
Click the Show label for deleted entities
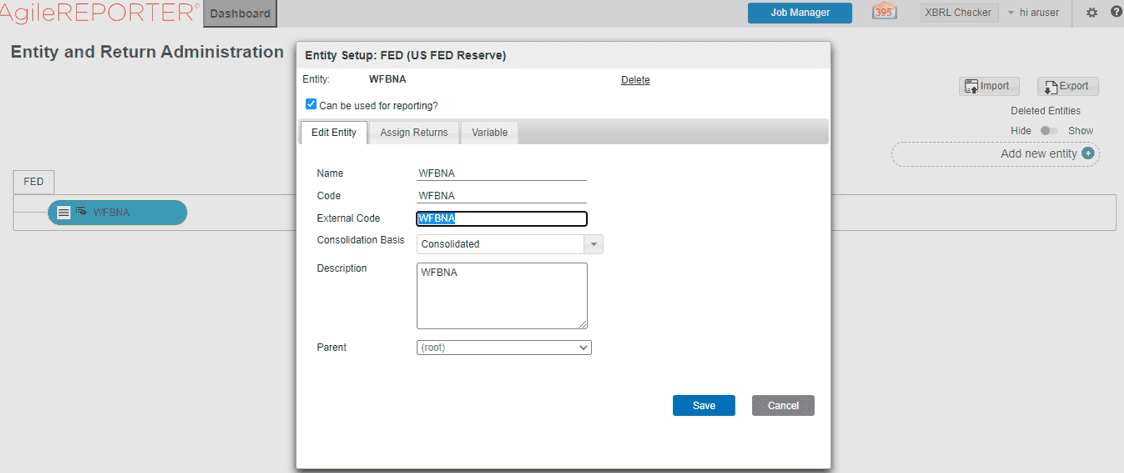[x=1080, y=131]
